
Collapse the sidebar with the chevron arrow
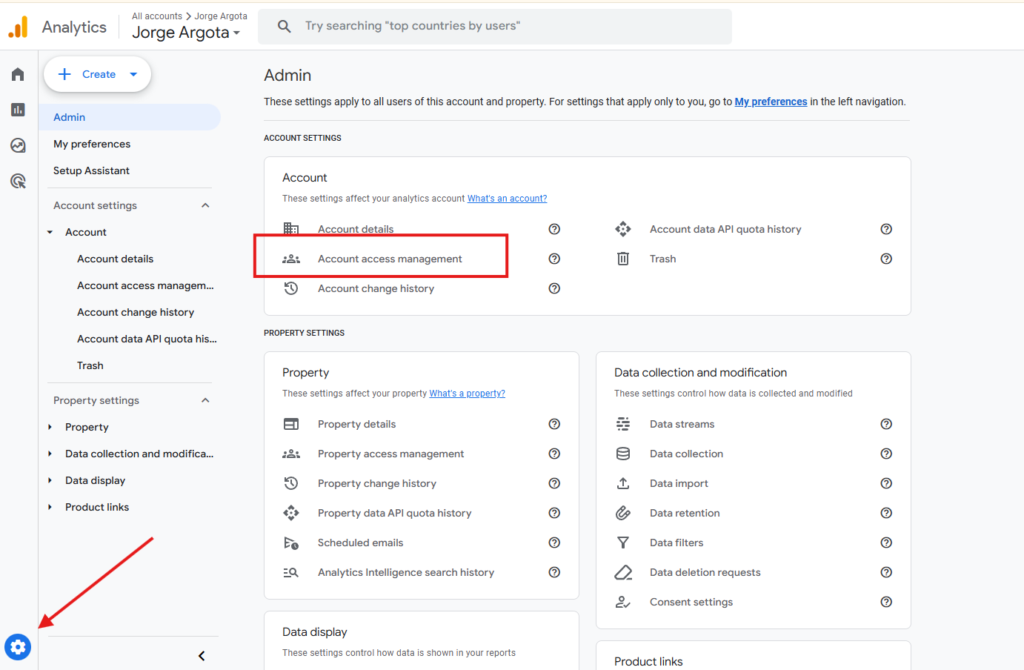point(201,656)
